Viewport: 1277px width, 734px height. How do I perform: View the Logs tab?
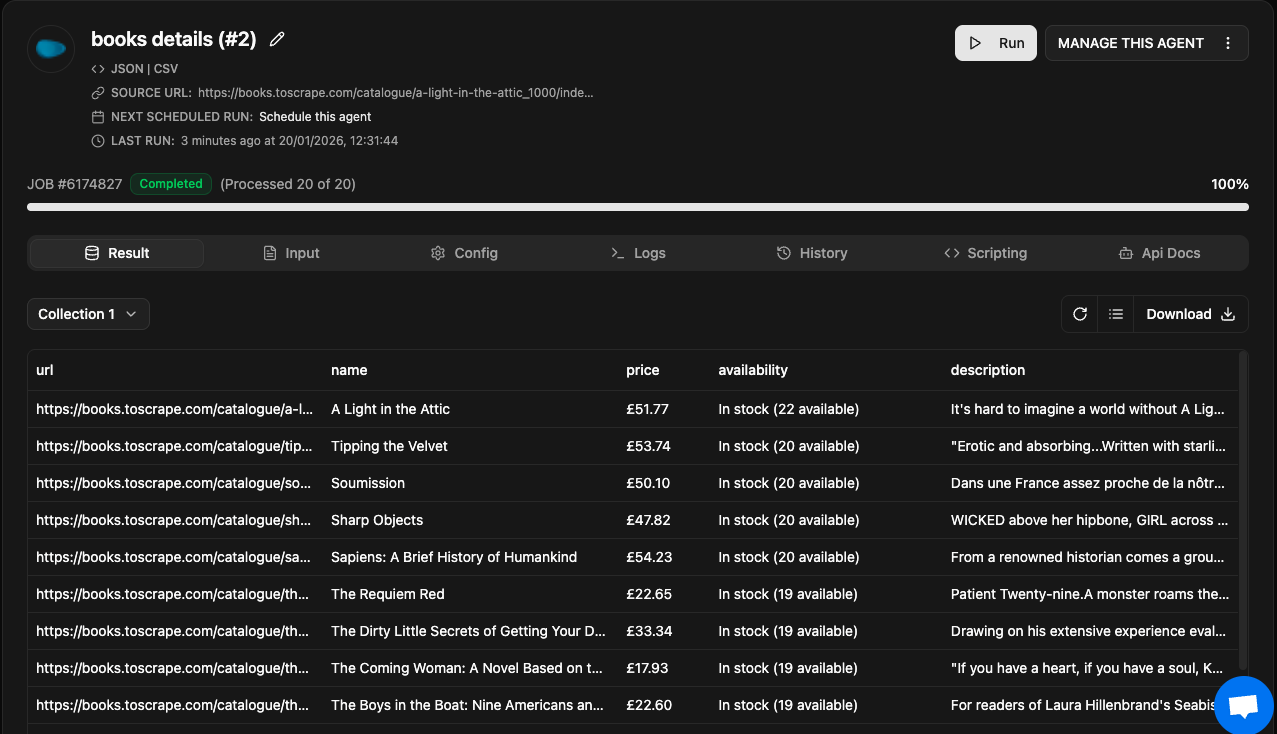pyautogui.click(x=638, y=253)
